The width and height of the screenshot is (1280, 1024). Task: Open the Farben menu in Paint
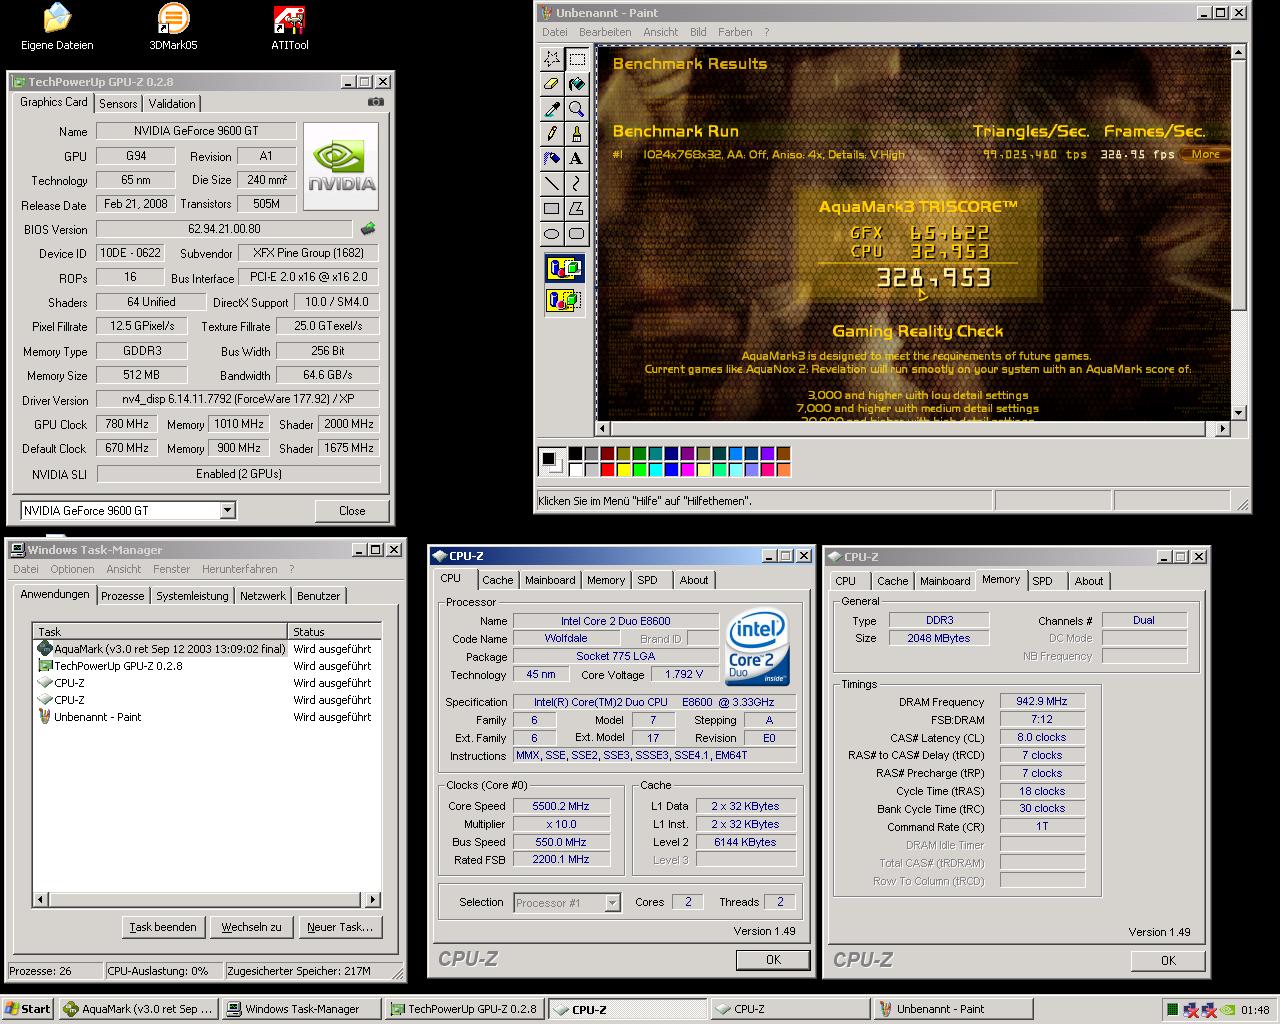click(735, 32)
